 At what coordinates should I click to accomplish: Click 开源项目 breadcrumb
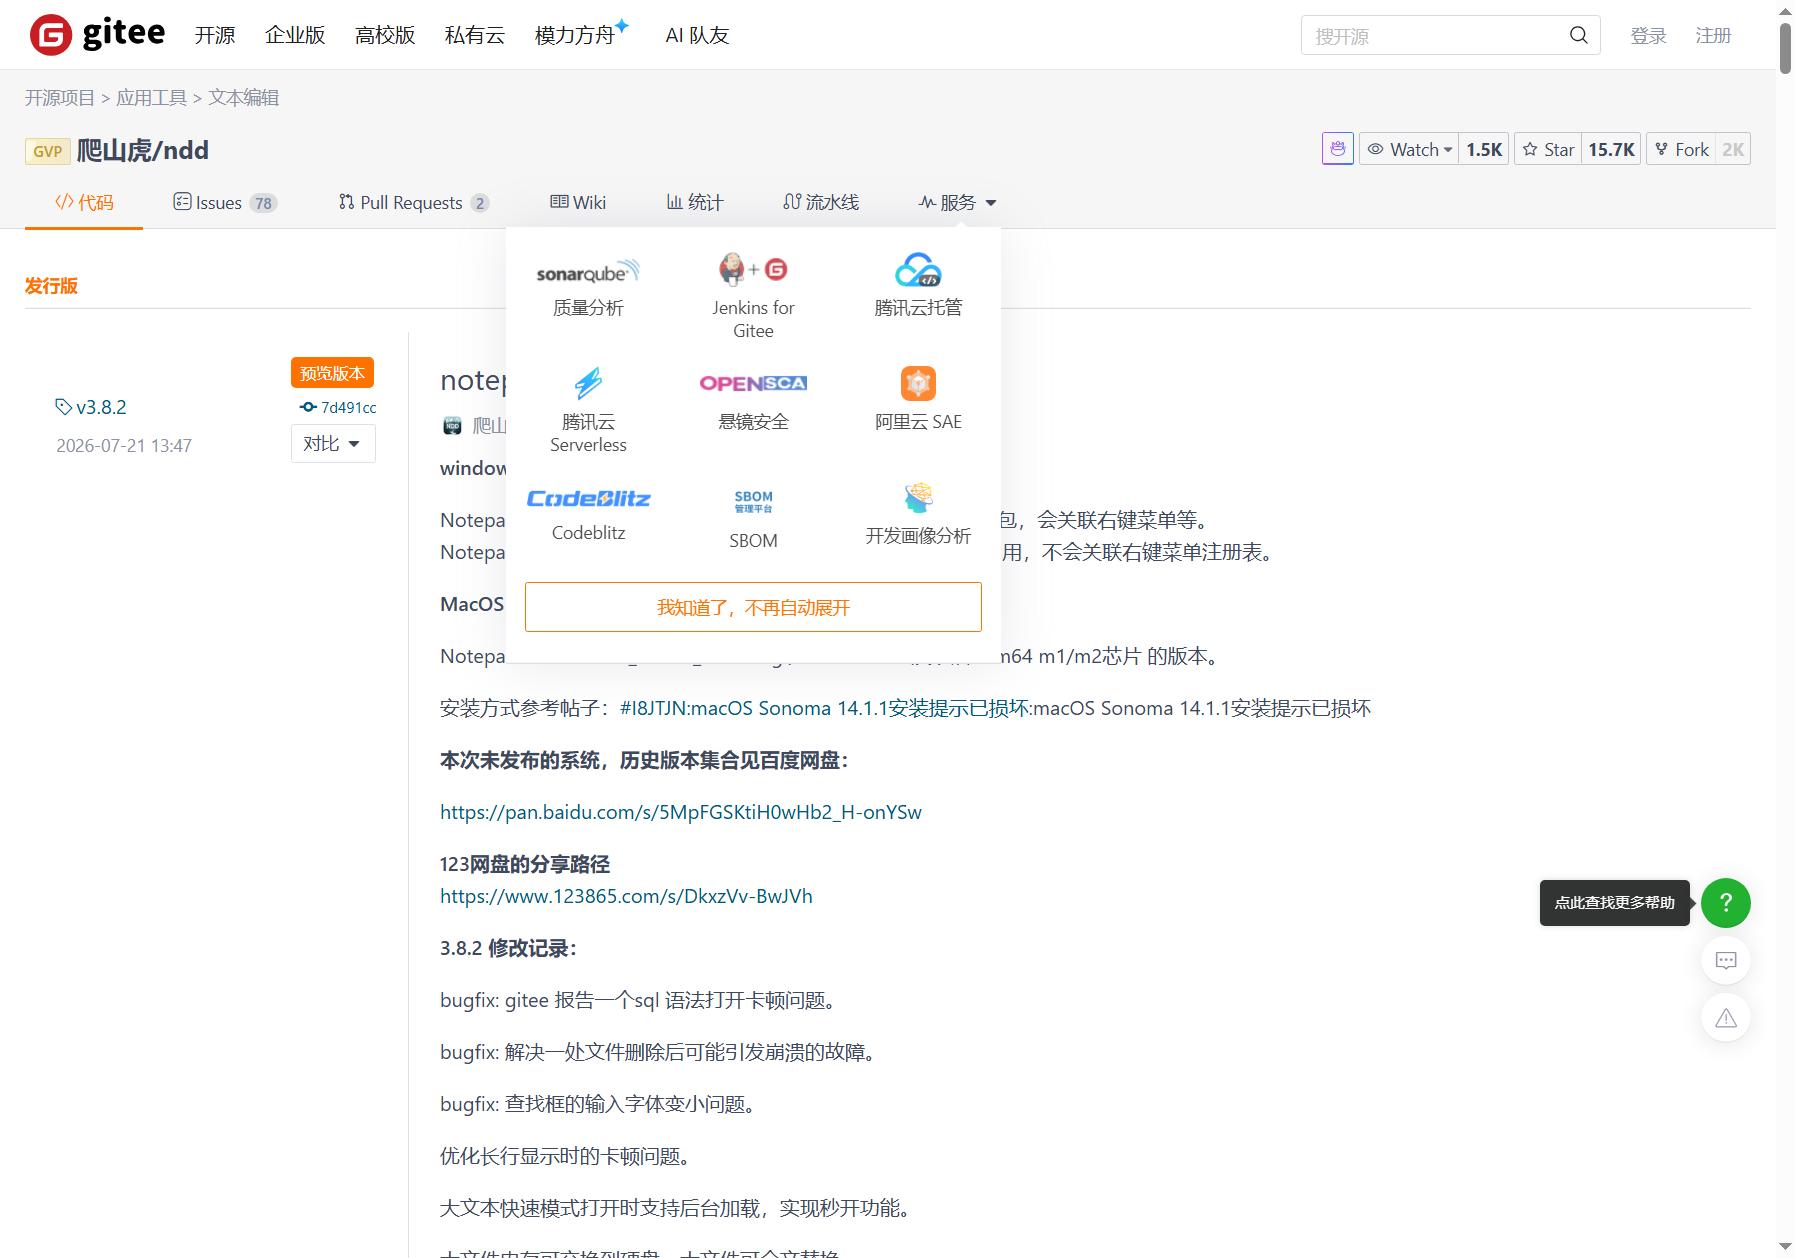tap(60, 98)
